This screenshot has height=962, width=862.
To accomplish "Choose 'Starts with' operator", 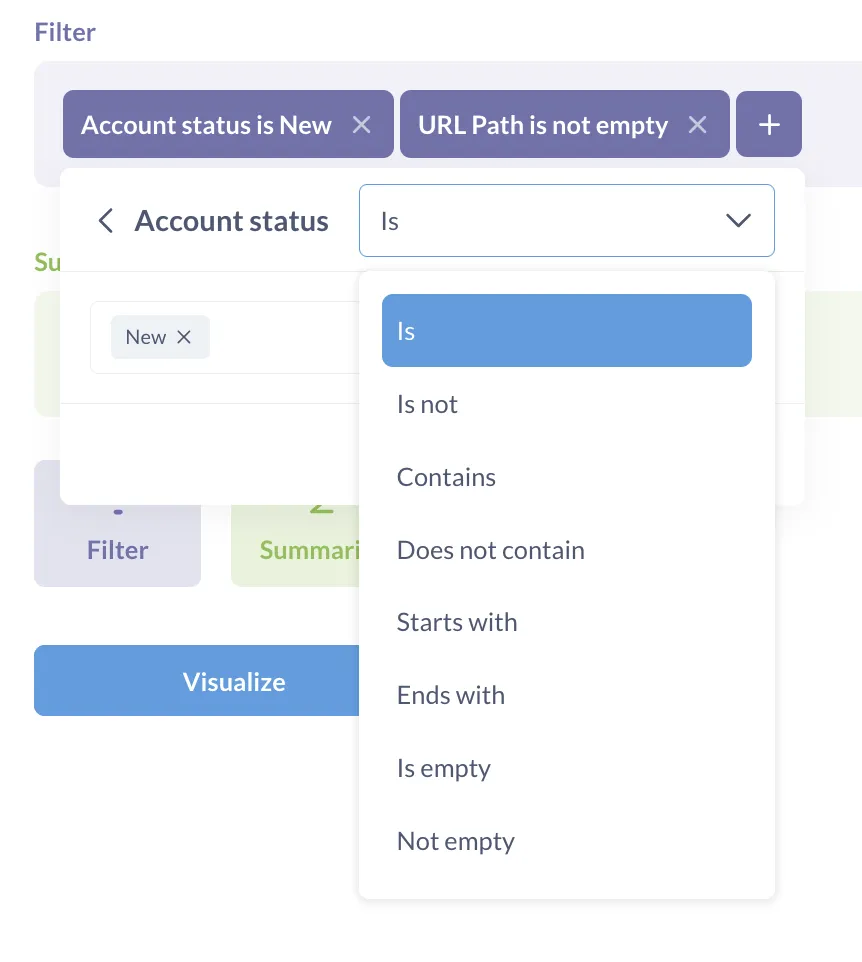I will [x=457, y=622].
